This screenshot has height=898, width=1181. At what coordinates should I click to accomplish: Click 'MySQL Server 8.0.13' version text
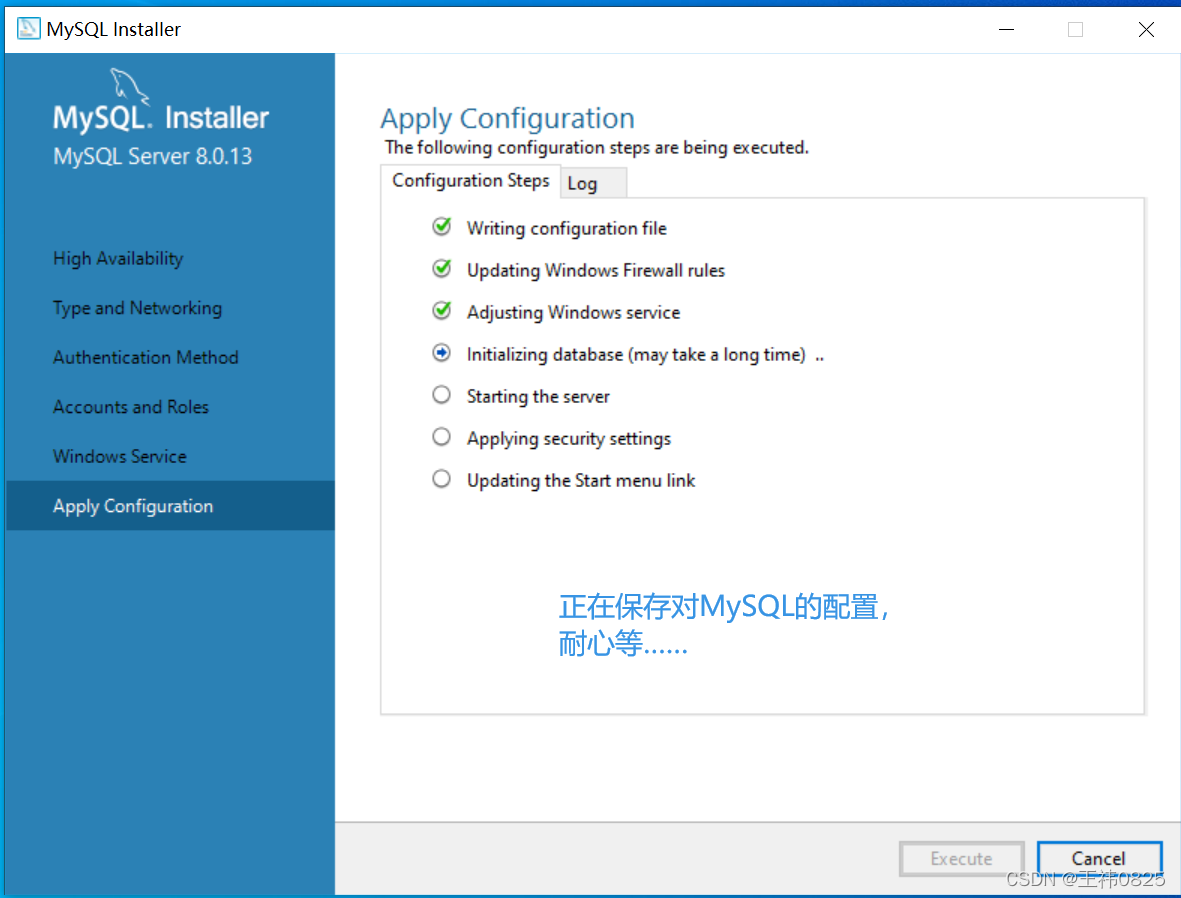pyautogui.click(x=152, y=157)
